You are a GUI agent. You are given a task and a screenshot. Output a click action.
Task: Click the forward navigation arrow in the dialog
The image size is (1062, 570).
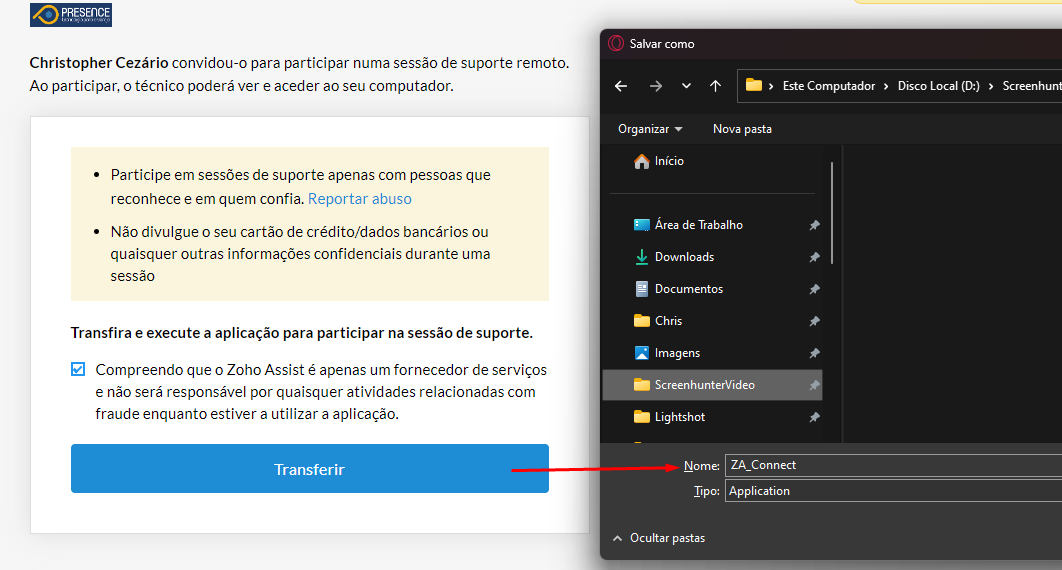pyautogui.click(x=656, y=86)
